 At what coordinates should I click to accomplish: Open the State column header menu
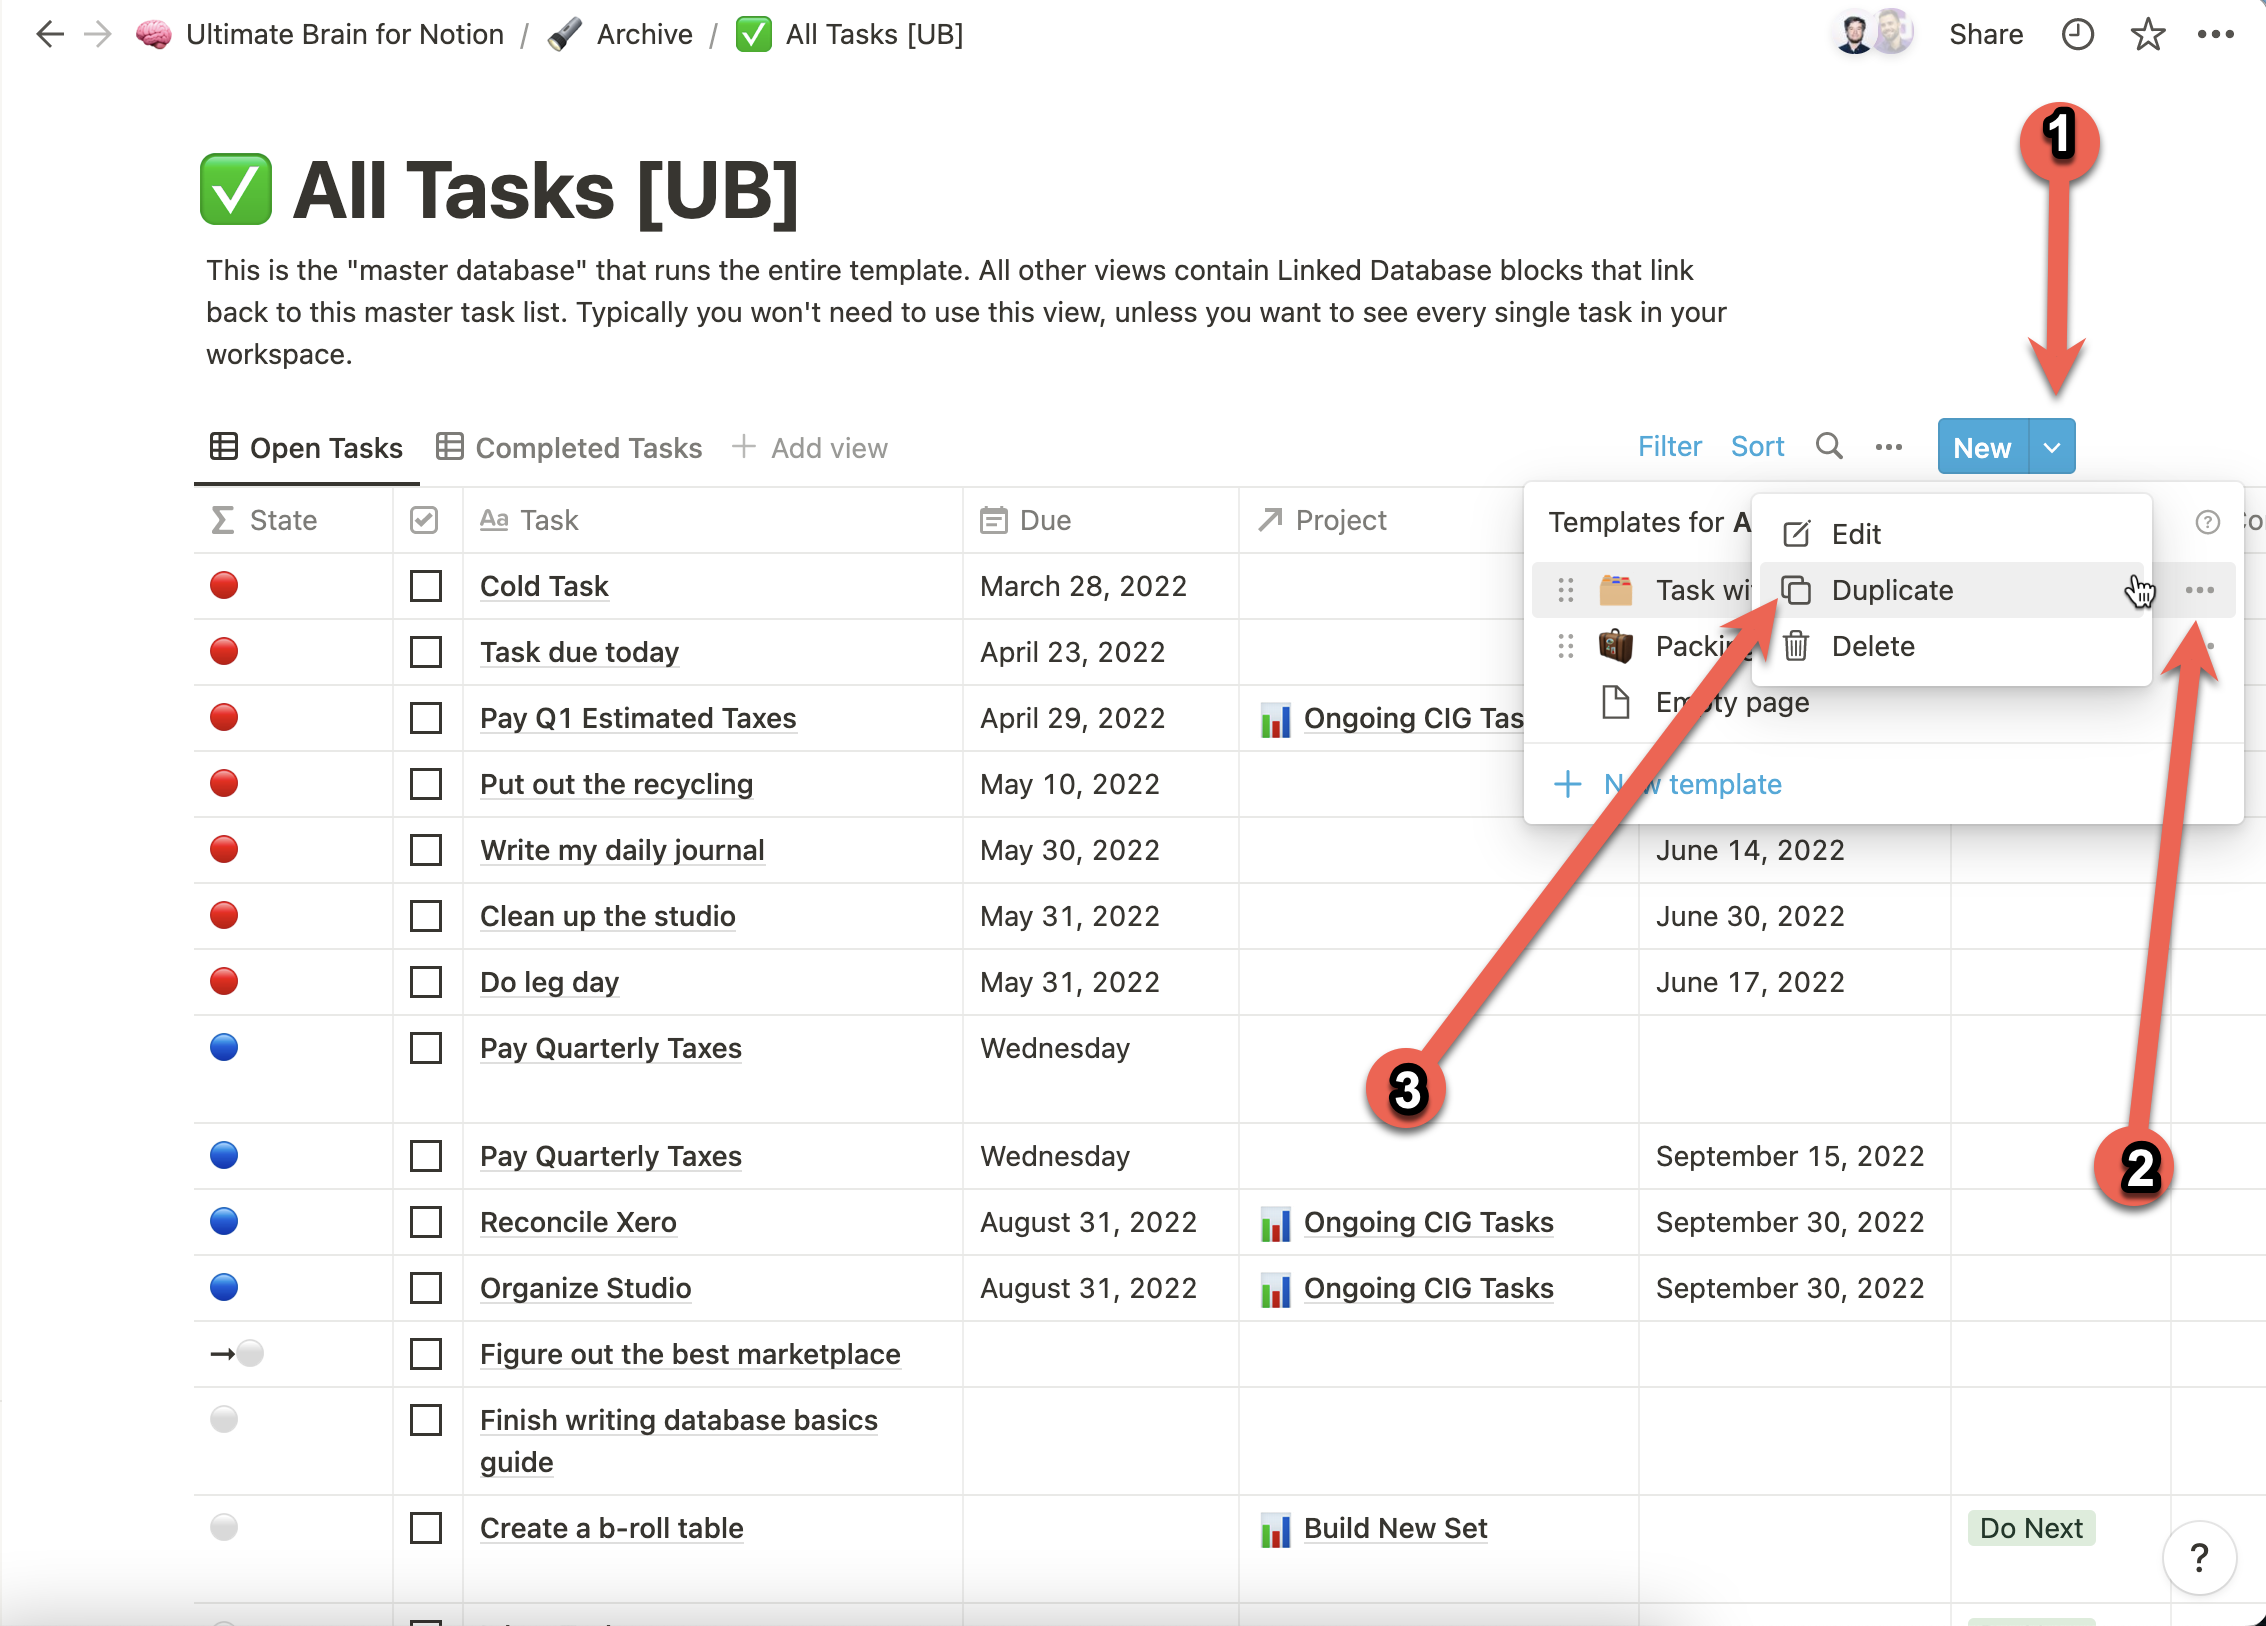[293, 520]
